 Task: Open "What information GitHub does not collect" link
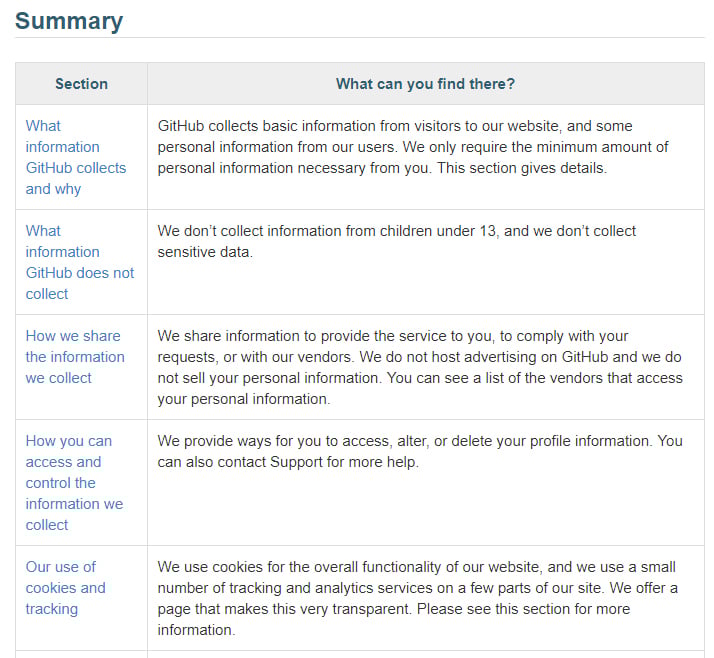click(x=80, y=262)
